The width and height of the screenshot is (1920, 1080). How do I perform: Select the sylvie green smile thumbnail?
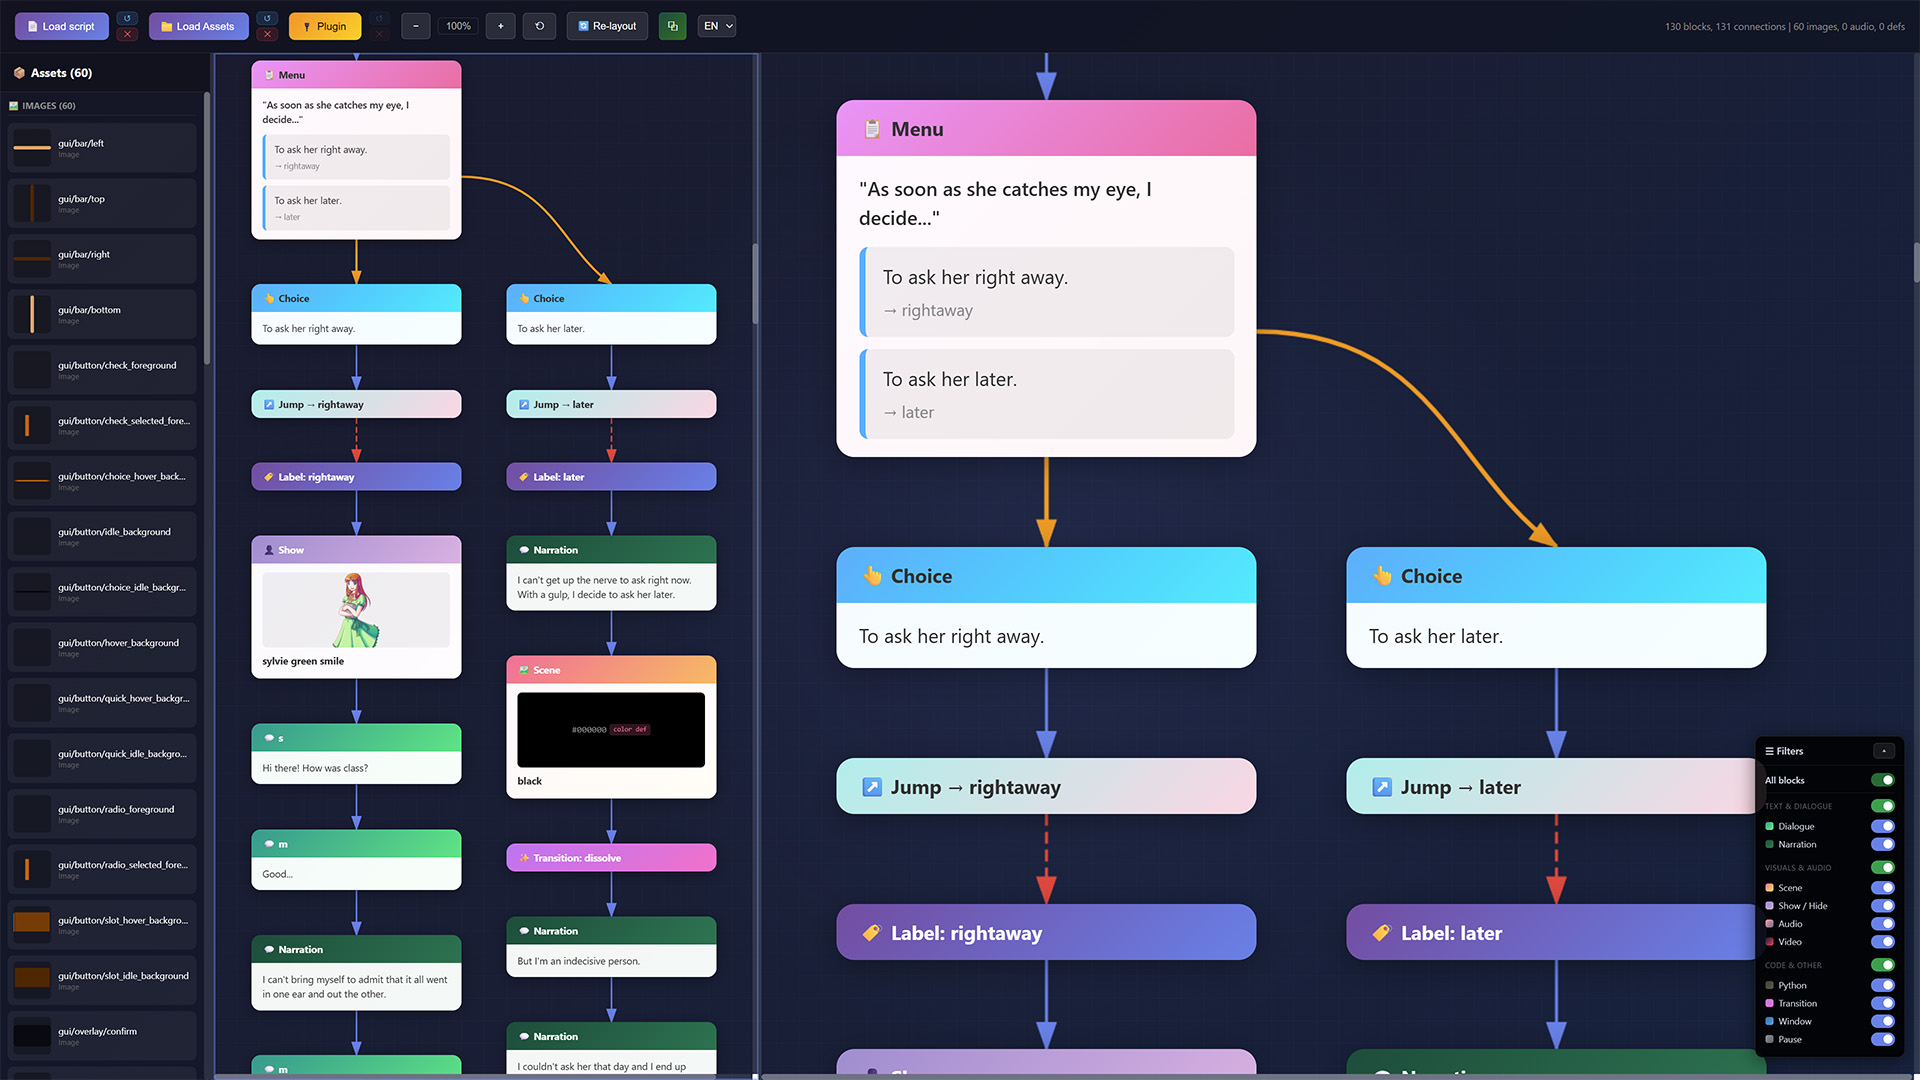point(356,610)
